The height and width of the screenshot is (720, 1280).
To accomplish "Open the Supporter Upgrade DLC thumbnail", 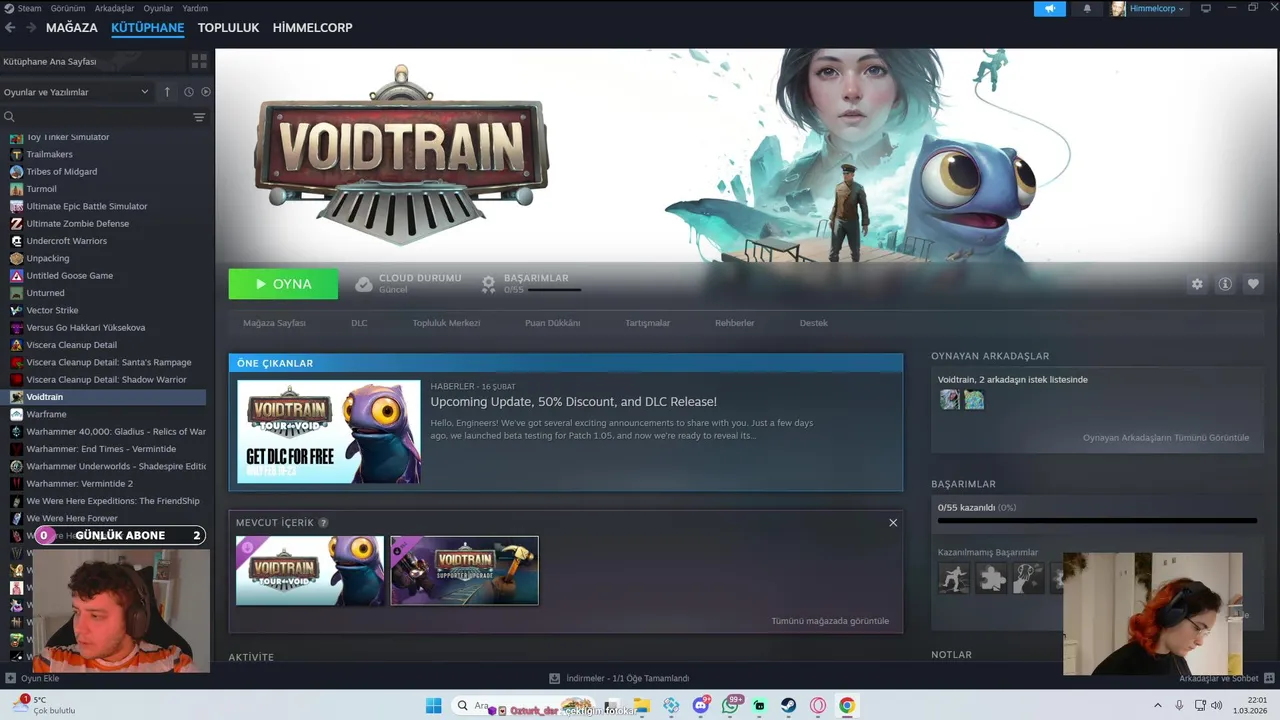I will pyautogui.click(x=464, y=571).
